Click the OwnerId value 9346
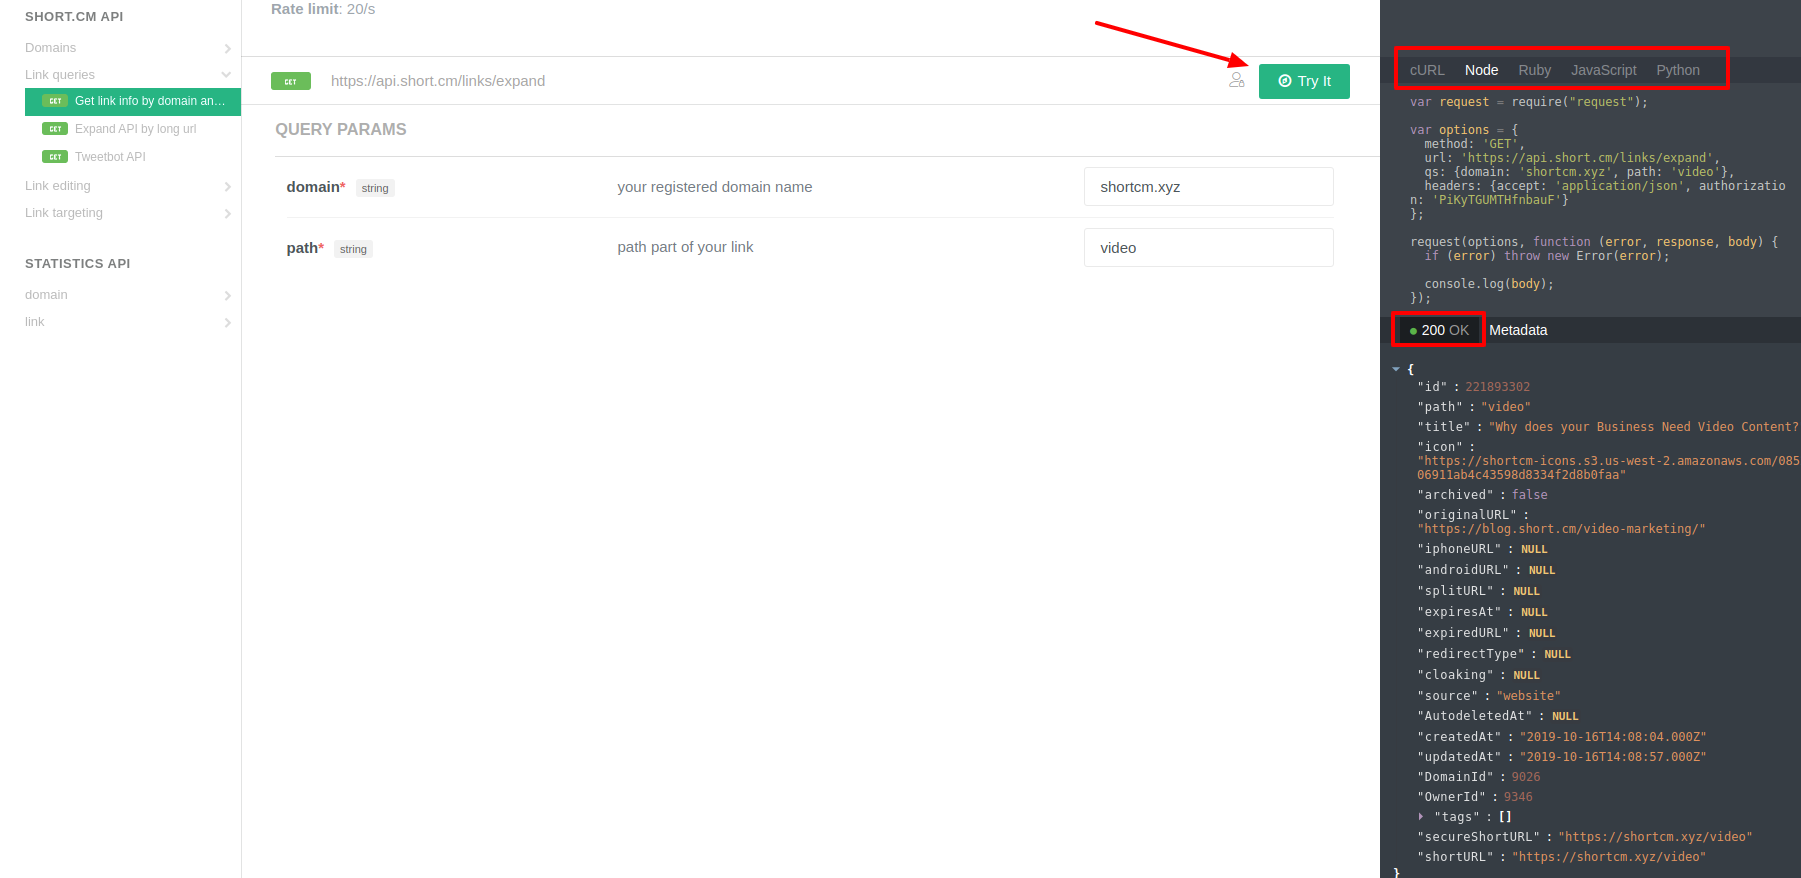This screenshot has width=1801, height=878. (1518, 797)
